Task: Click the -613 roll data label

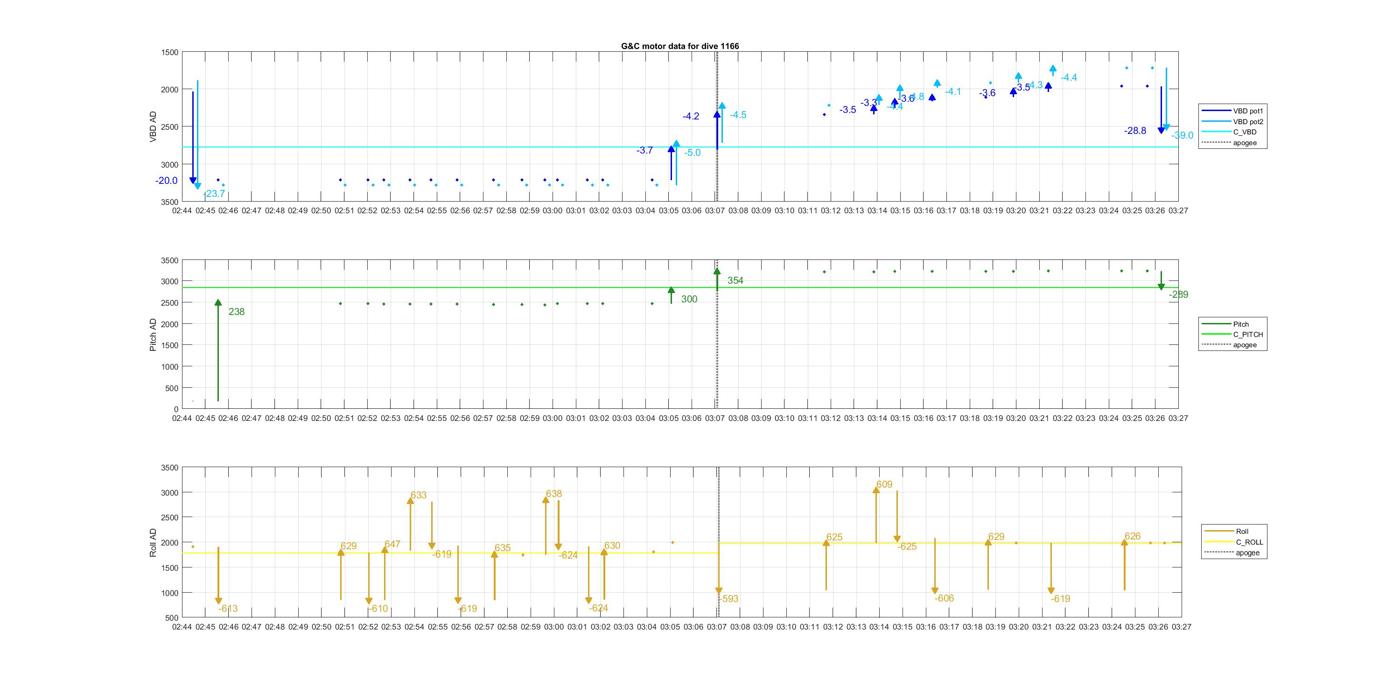Action: point(228,609)
